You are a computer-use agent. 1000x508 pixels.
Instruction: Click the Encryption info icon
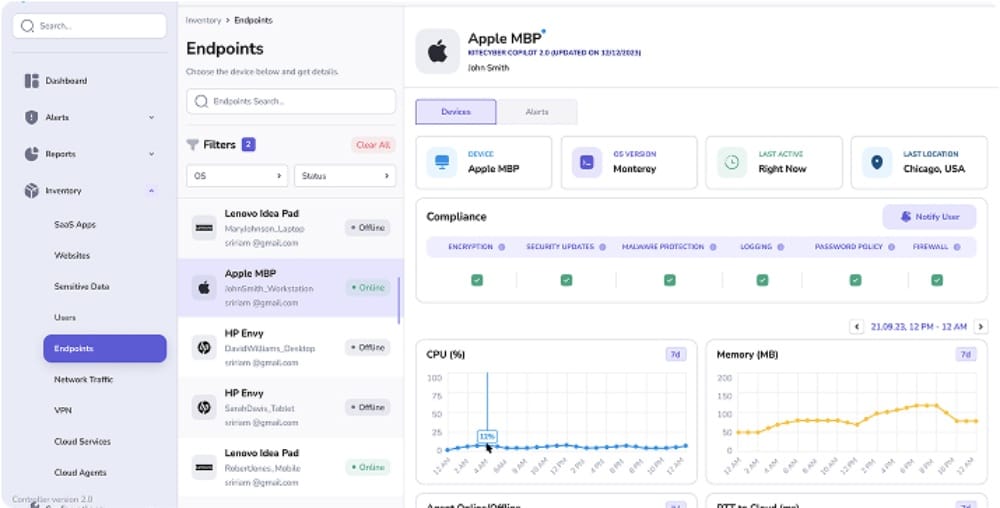coord(502,247)
